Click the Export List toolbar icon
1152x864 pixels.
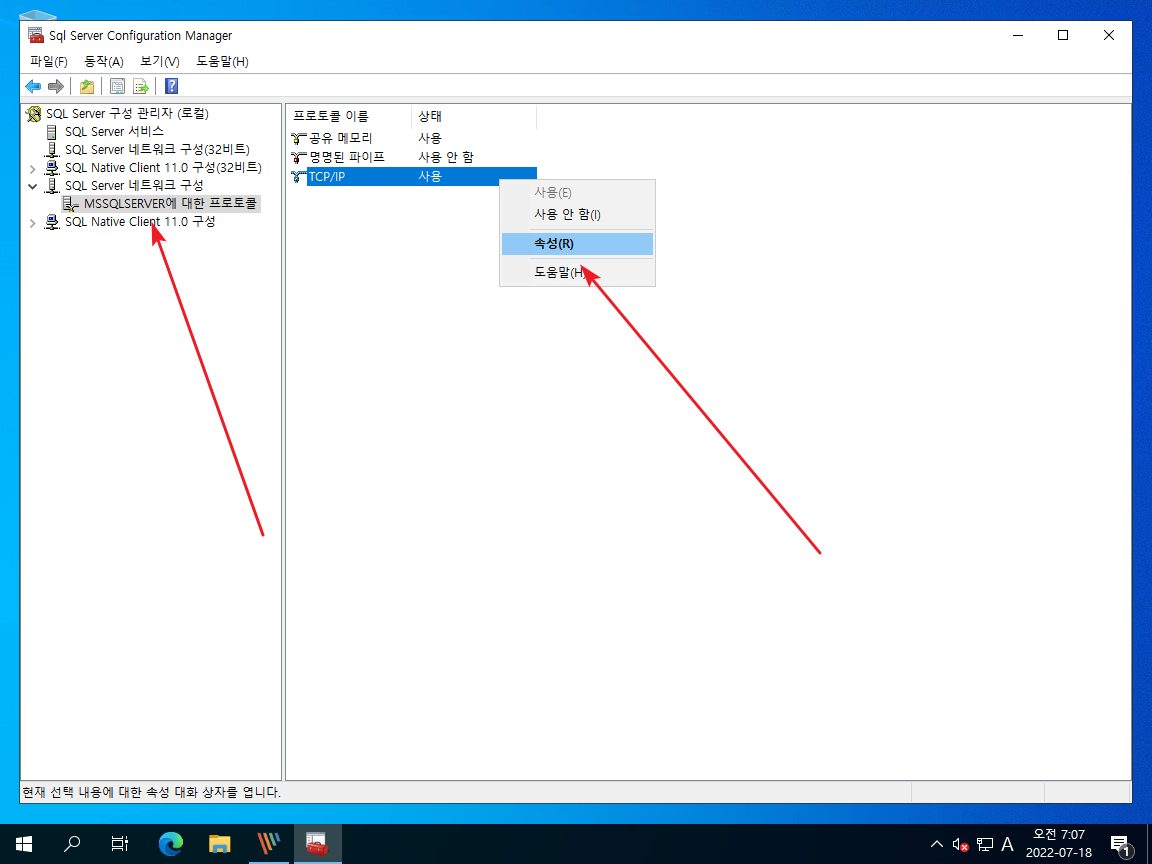141,87
